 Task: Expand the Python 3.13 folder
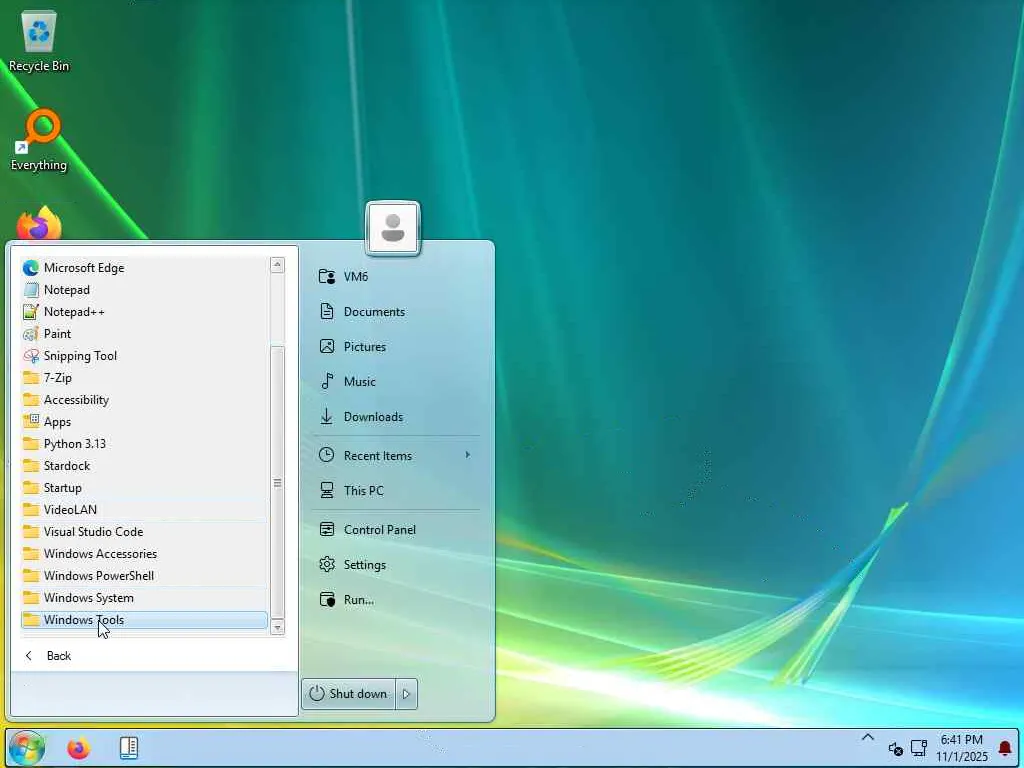tap(144, 444)
